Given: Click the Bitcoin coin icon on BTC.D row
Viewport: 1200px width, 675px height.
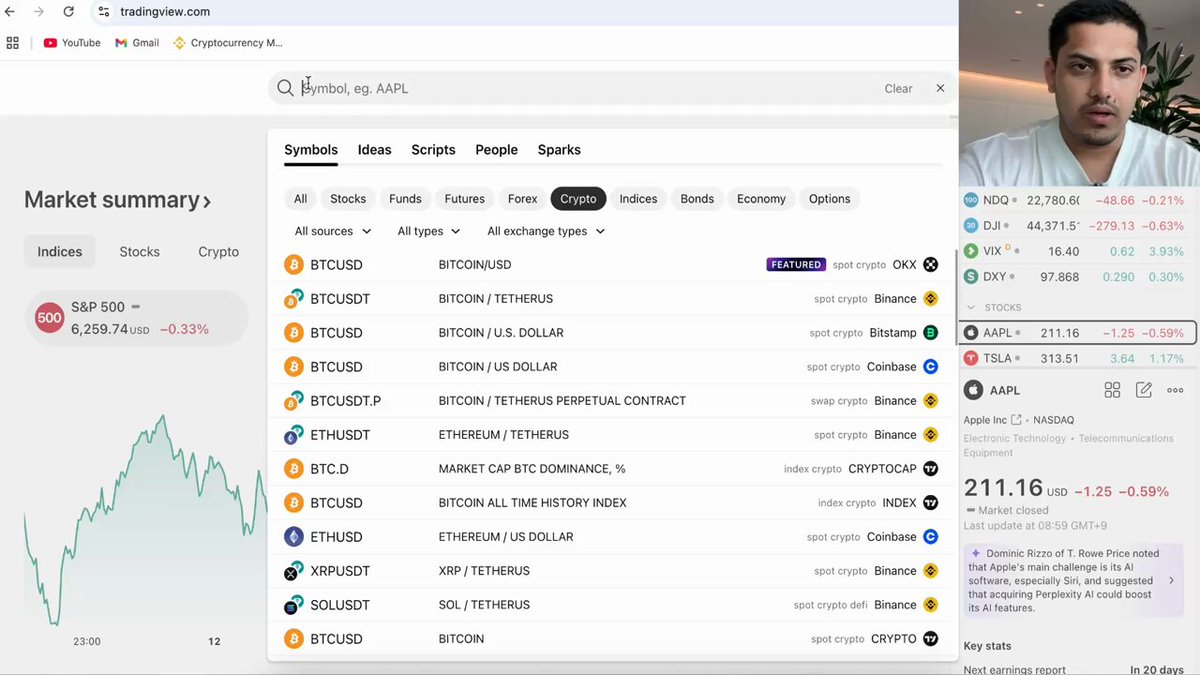Looking at the screenshot, I should pos(293,469).
